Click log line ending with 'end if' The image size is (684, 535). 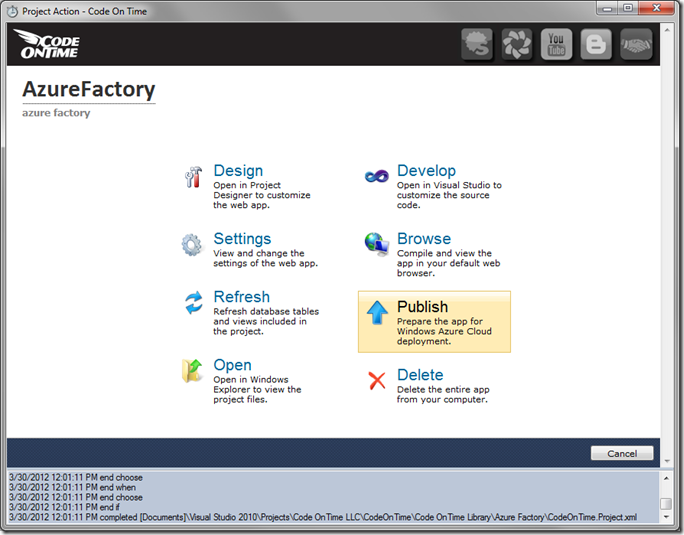[64, 507]
